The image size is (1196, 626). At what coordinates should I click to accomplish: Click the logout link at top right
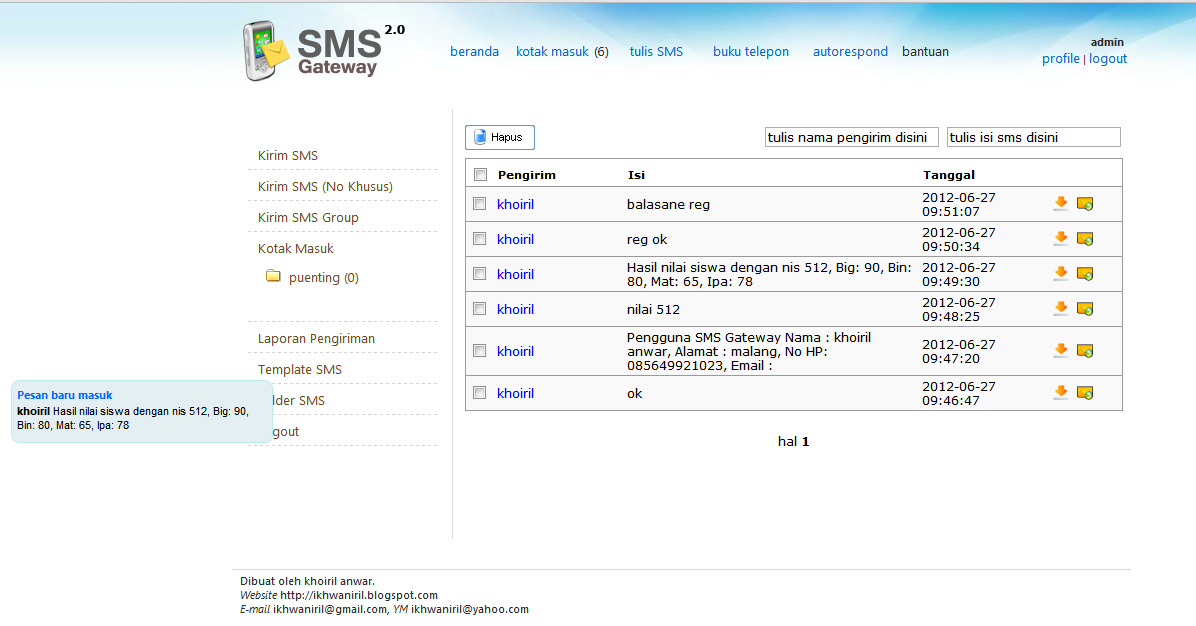1108,59
